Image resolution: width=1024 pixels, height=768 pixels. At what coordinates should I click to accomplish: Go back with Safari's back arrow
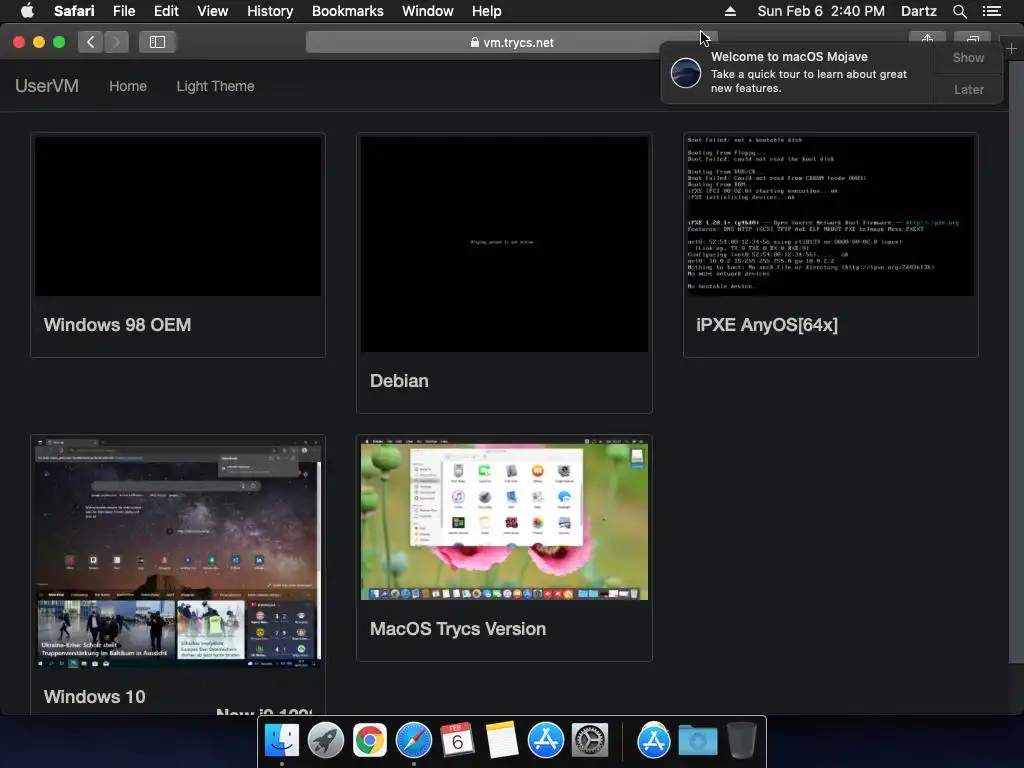tap(91, 42)
